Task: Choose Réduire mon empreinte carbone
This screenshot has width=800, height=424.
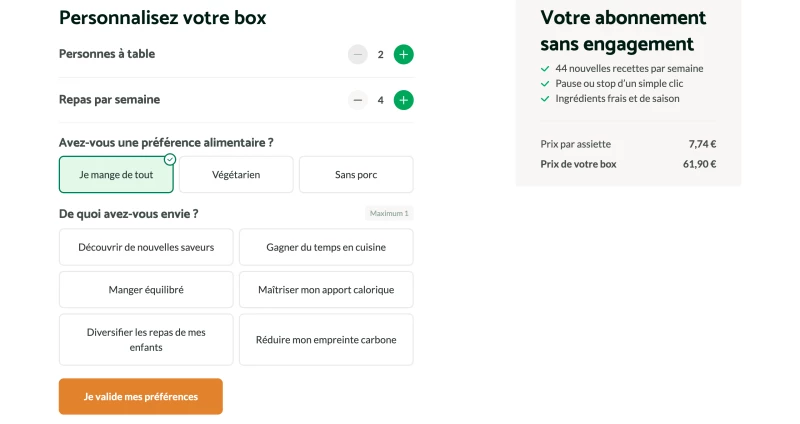Action: pyautogui.click(x=326, y=340)
